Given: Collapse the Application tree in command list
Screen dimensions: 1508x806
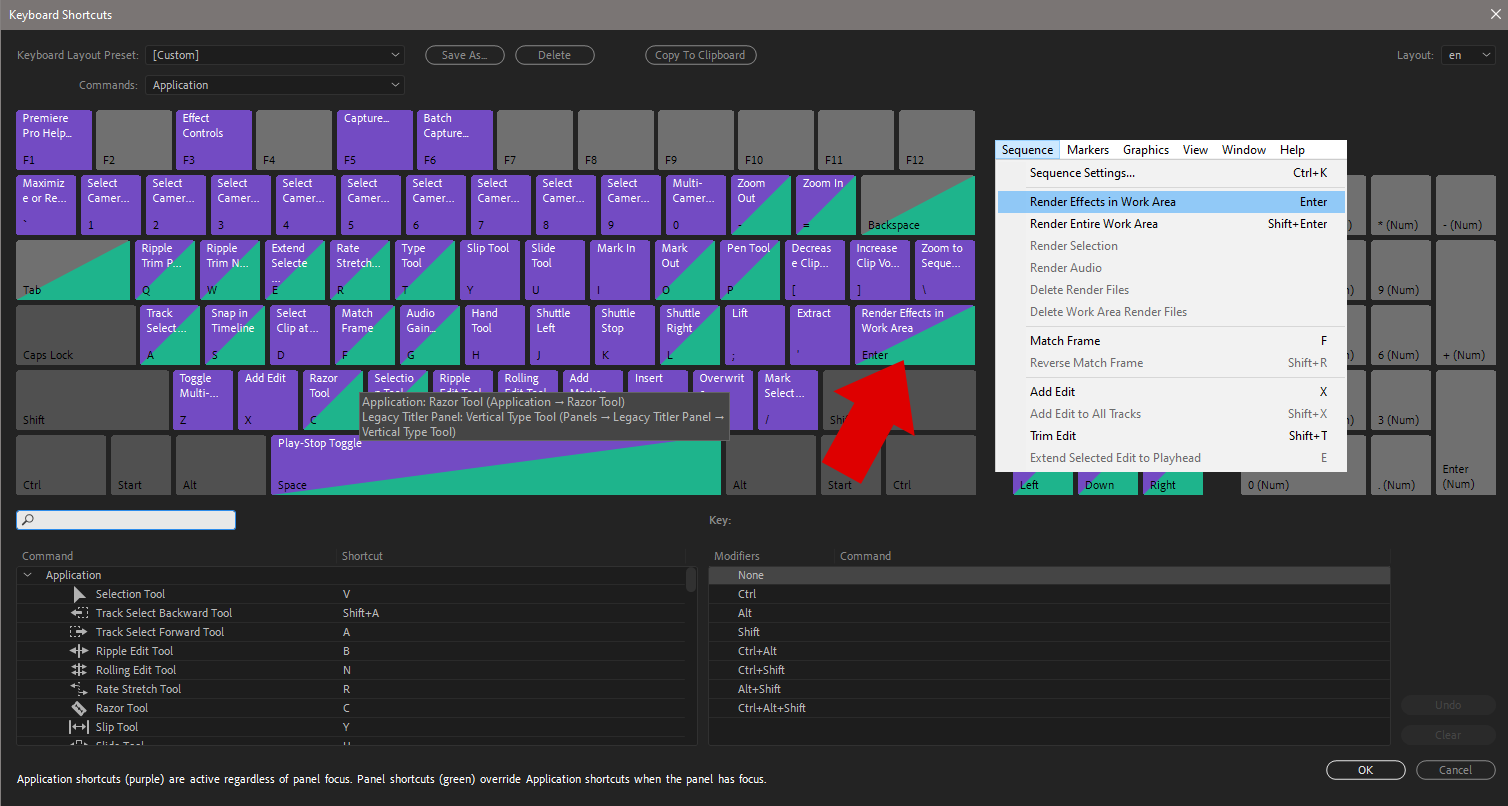Looking at the screenshot, I should [27, 575].
